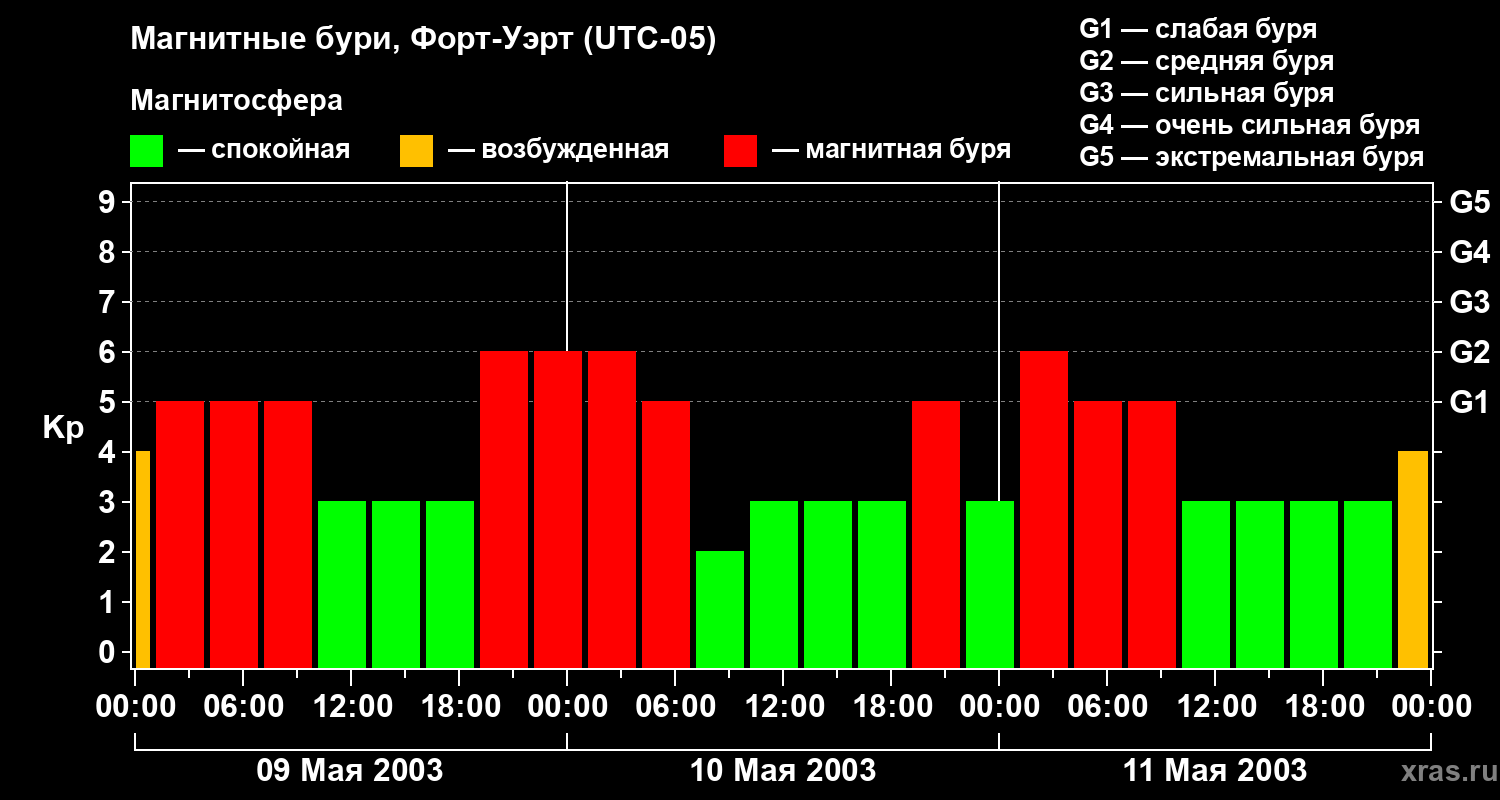Click the 'G3 — сильная буря' legend line
The height and width of the screenshot is (800, 1500).
tap(1206, 93)
